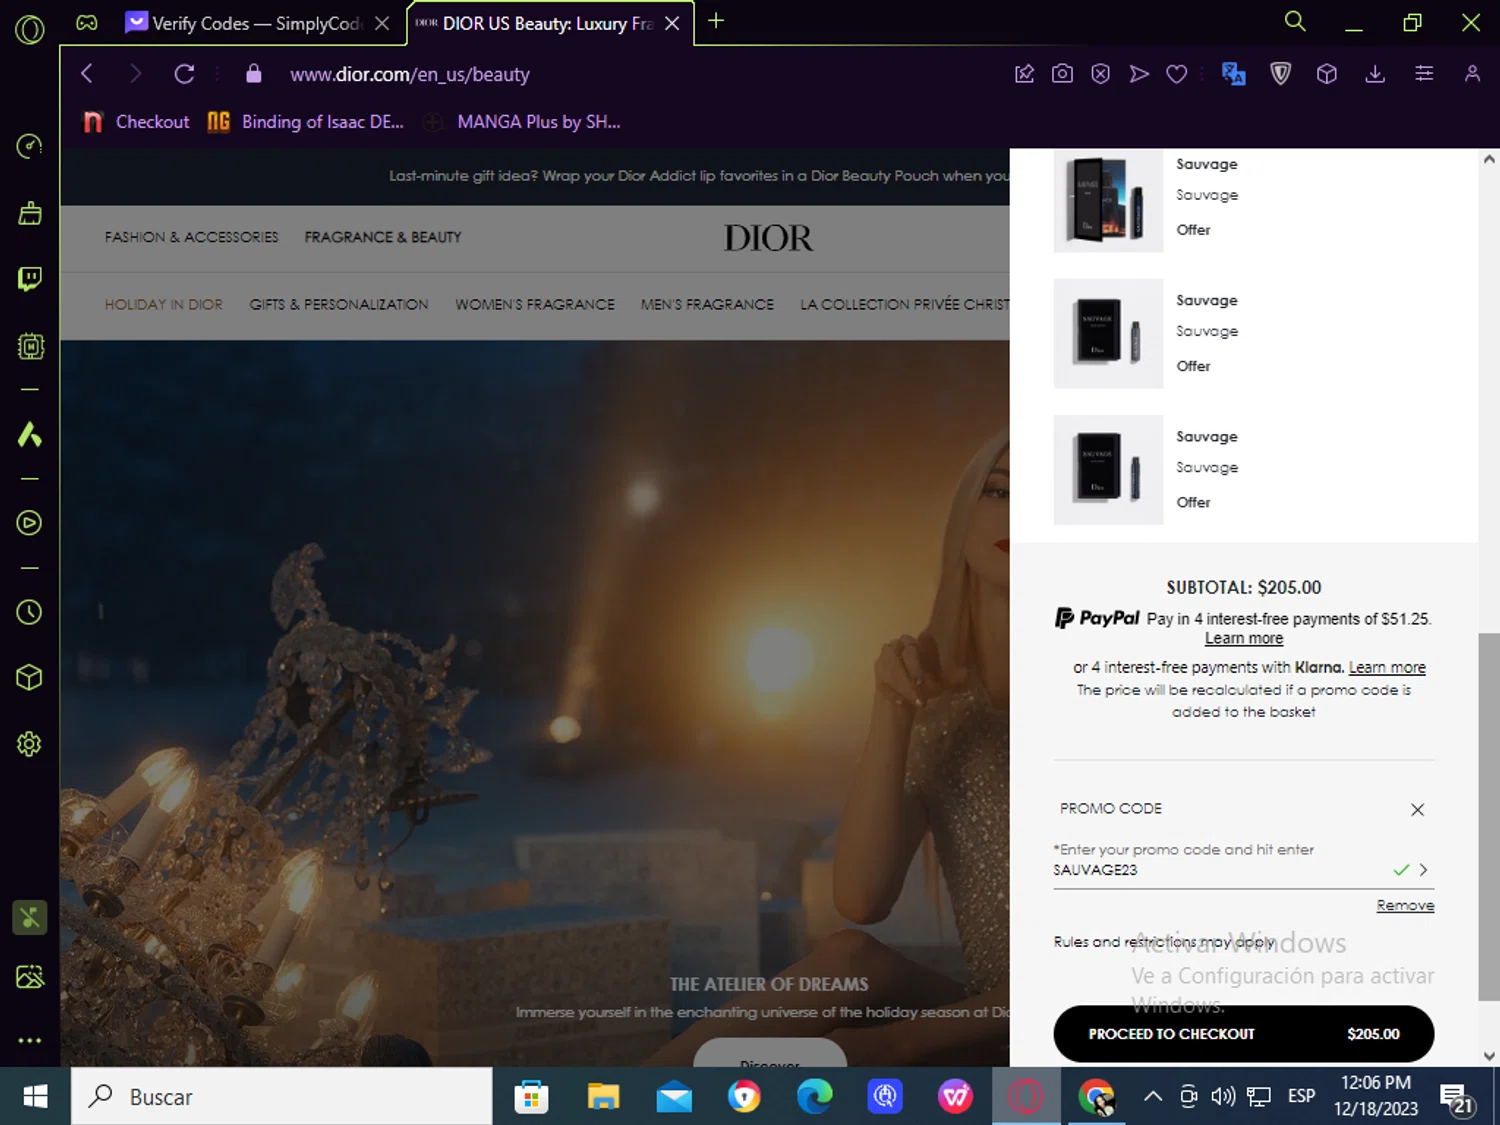
Task: Open the send arrow toolbar icon
Action: click(x=1139, y=74)
